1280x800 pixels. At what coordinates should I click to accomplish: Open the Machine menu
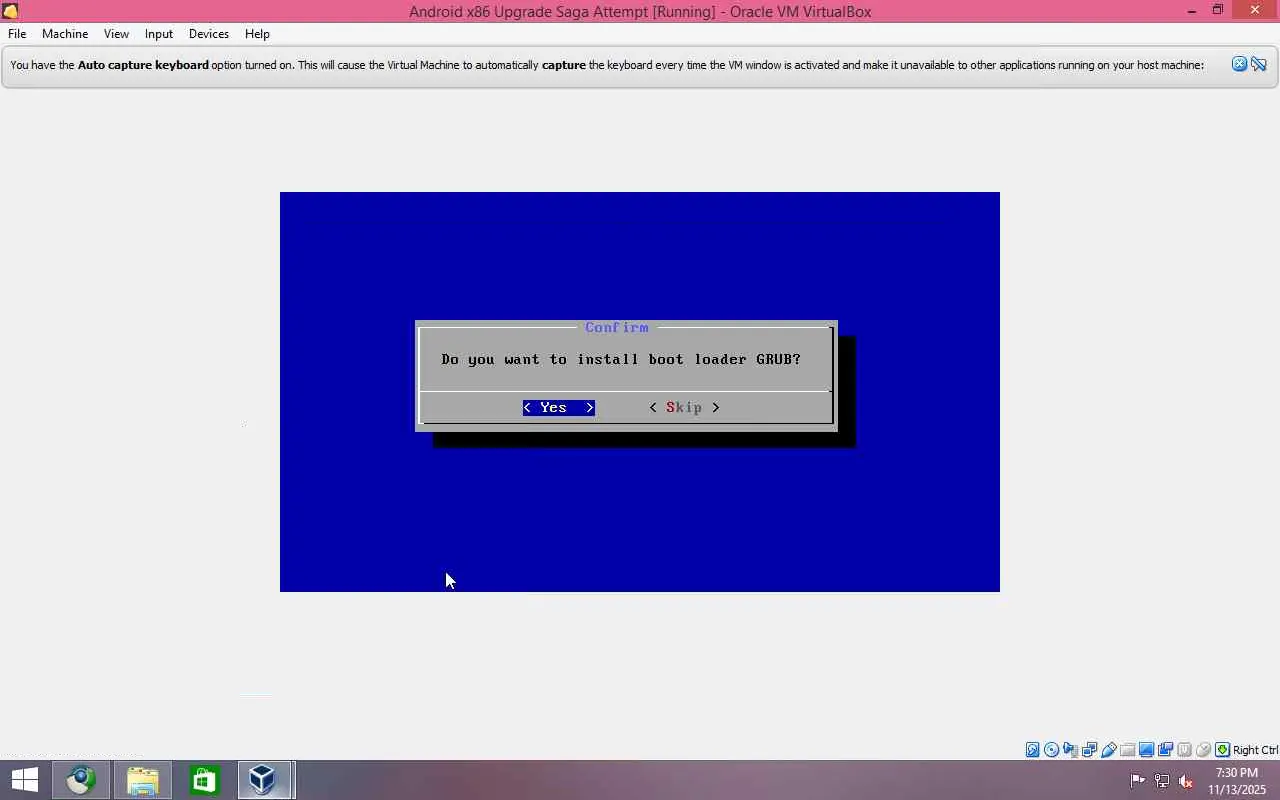coord(65,34)
